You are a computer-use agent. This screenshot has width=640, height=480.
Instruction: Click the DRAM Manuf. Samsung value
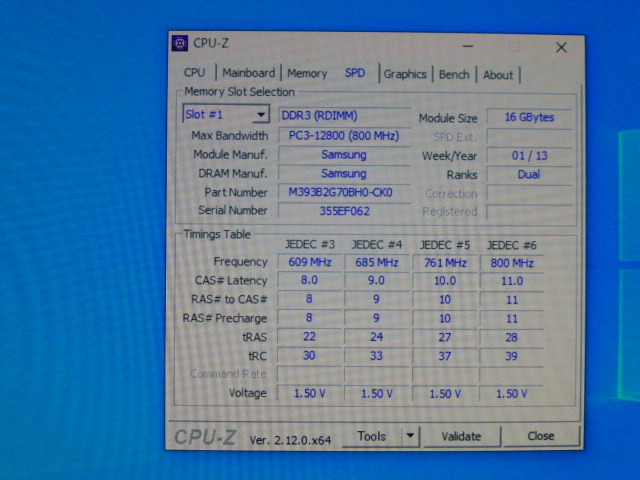tap(344, 173)
